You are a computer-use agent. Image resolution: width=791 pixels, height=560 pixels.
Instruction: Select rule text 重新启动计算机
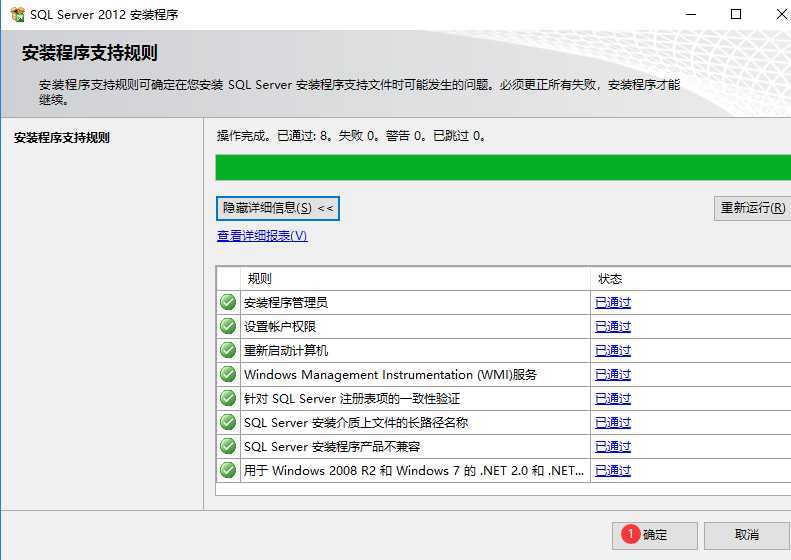(286, 351)
